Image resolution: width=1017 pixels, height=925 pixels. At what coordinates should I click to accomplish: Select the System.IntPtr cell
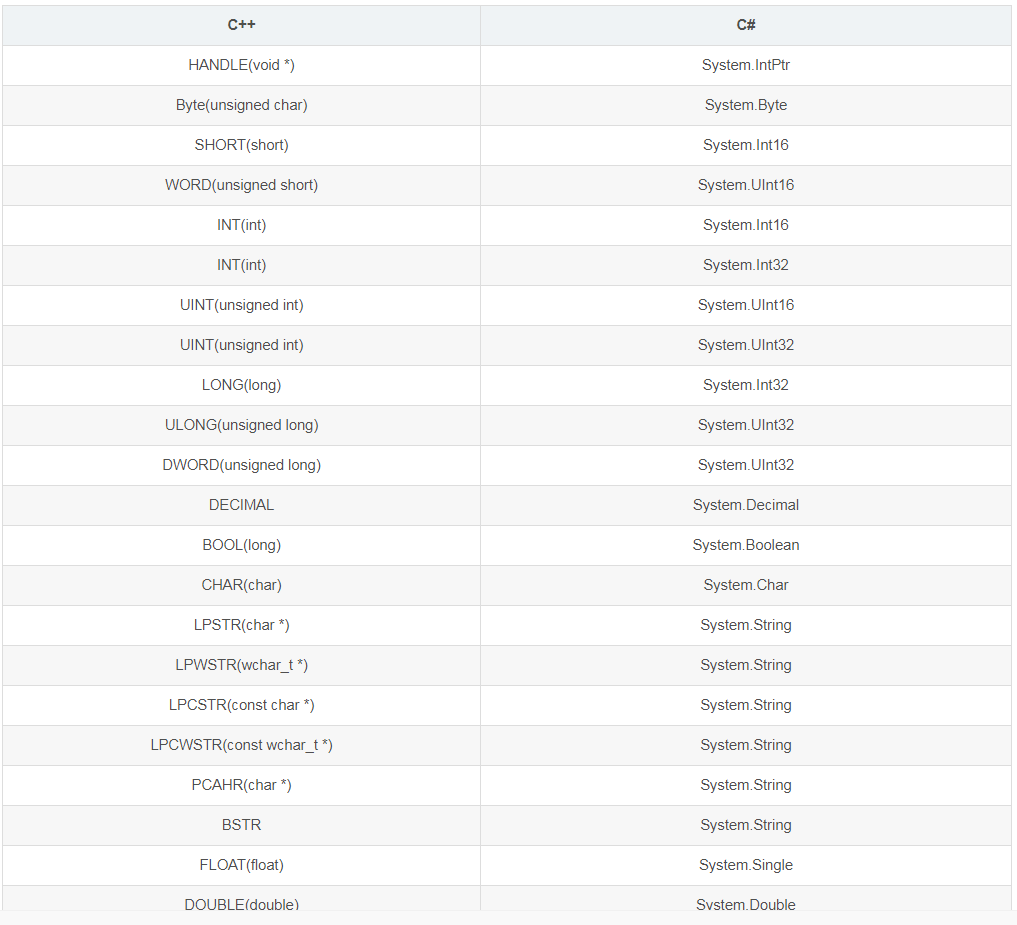coord(746,66)
